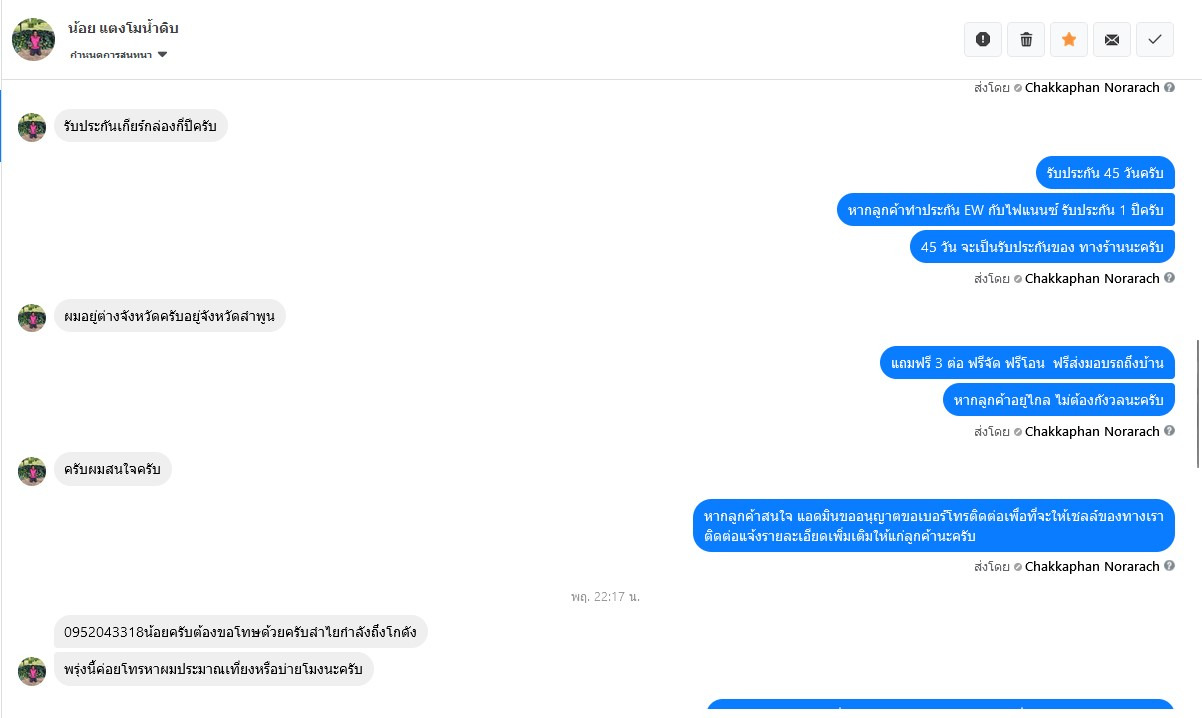Click help icon below ทางร้านนะครับ message
Viewport: 1202px width, 718px height.
click(1169, 278)
